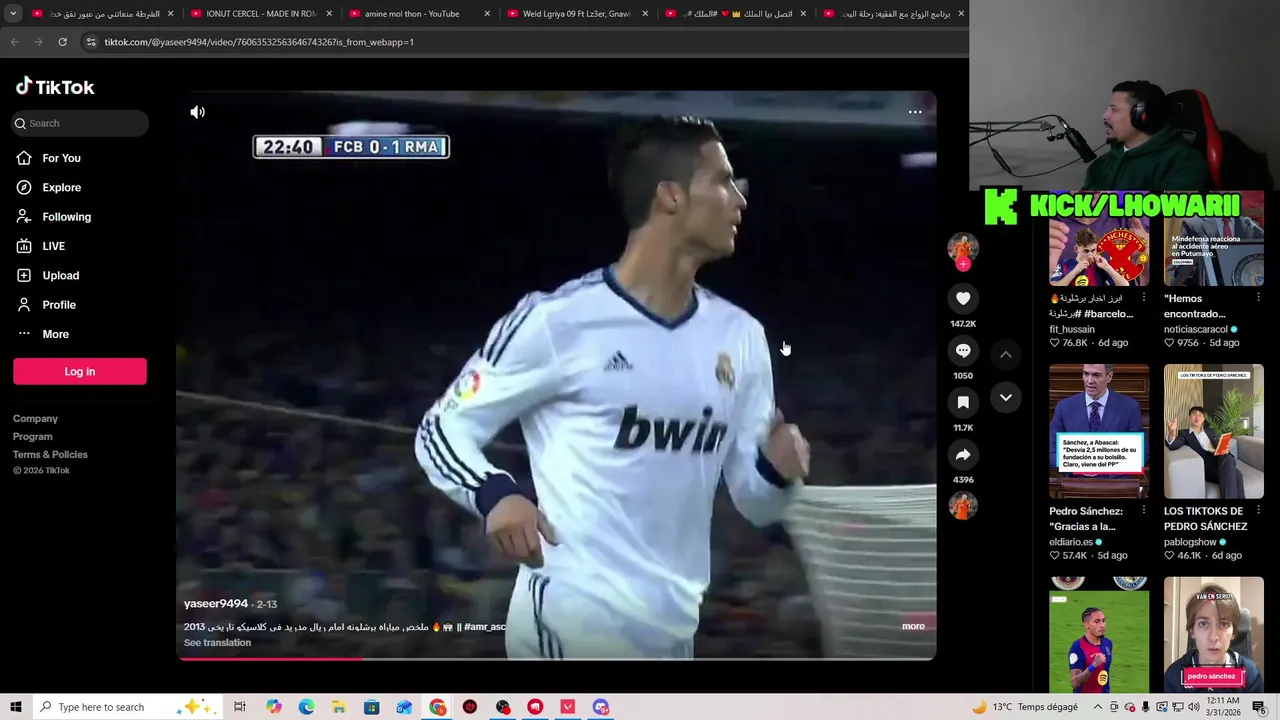Expand the caption with 'more'
The height and width of the screenshot is (720, 1280).
tap(913, 626)
